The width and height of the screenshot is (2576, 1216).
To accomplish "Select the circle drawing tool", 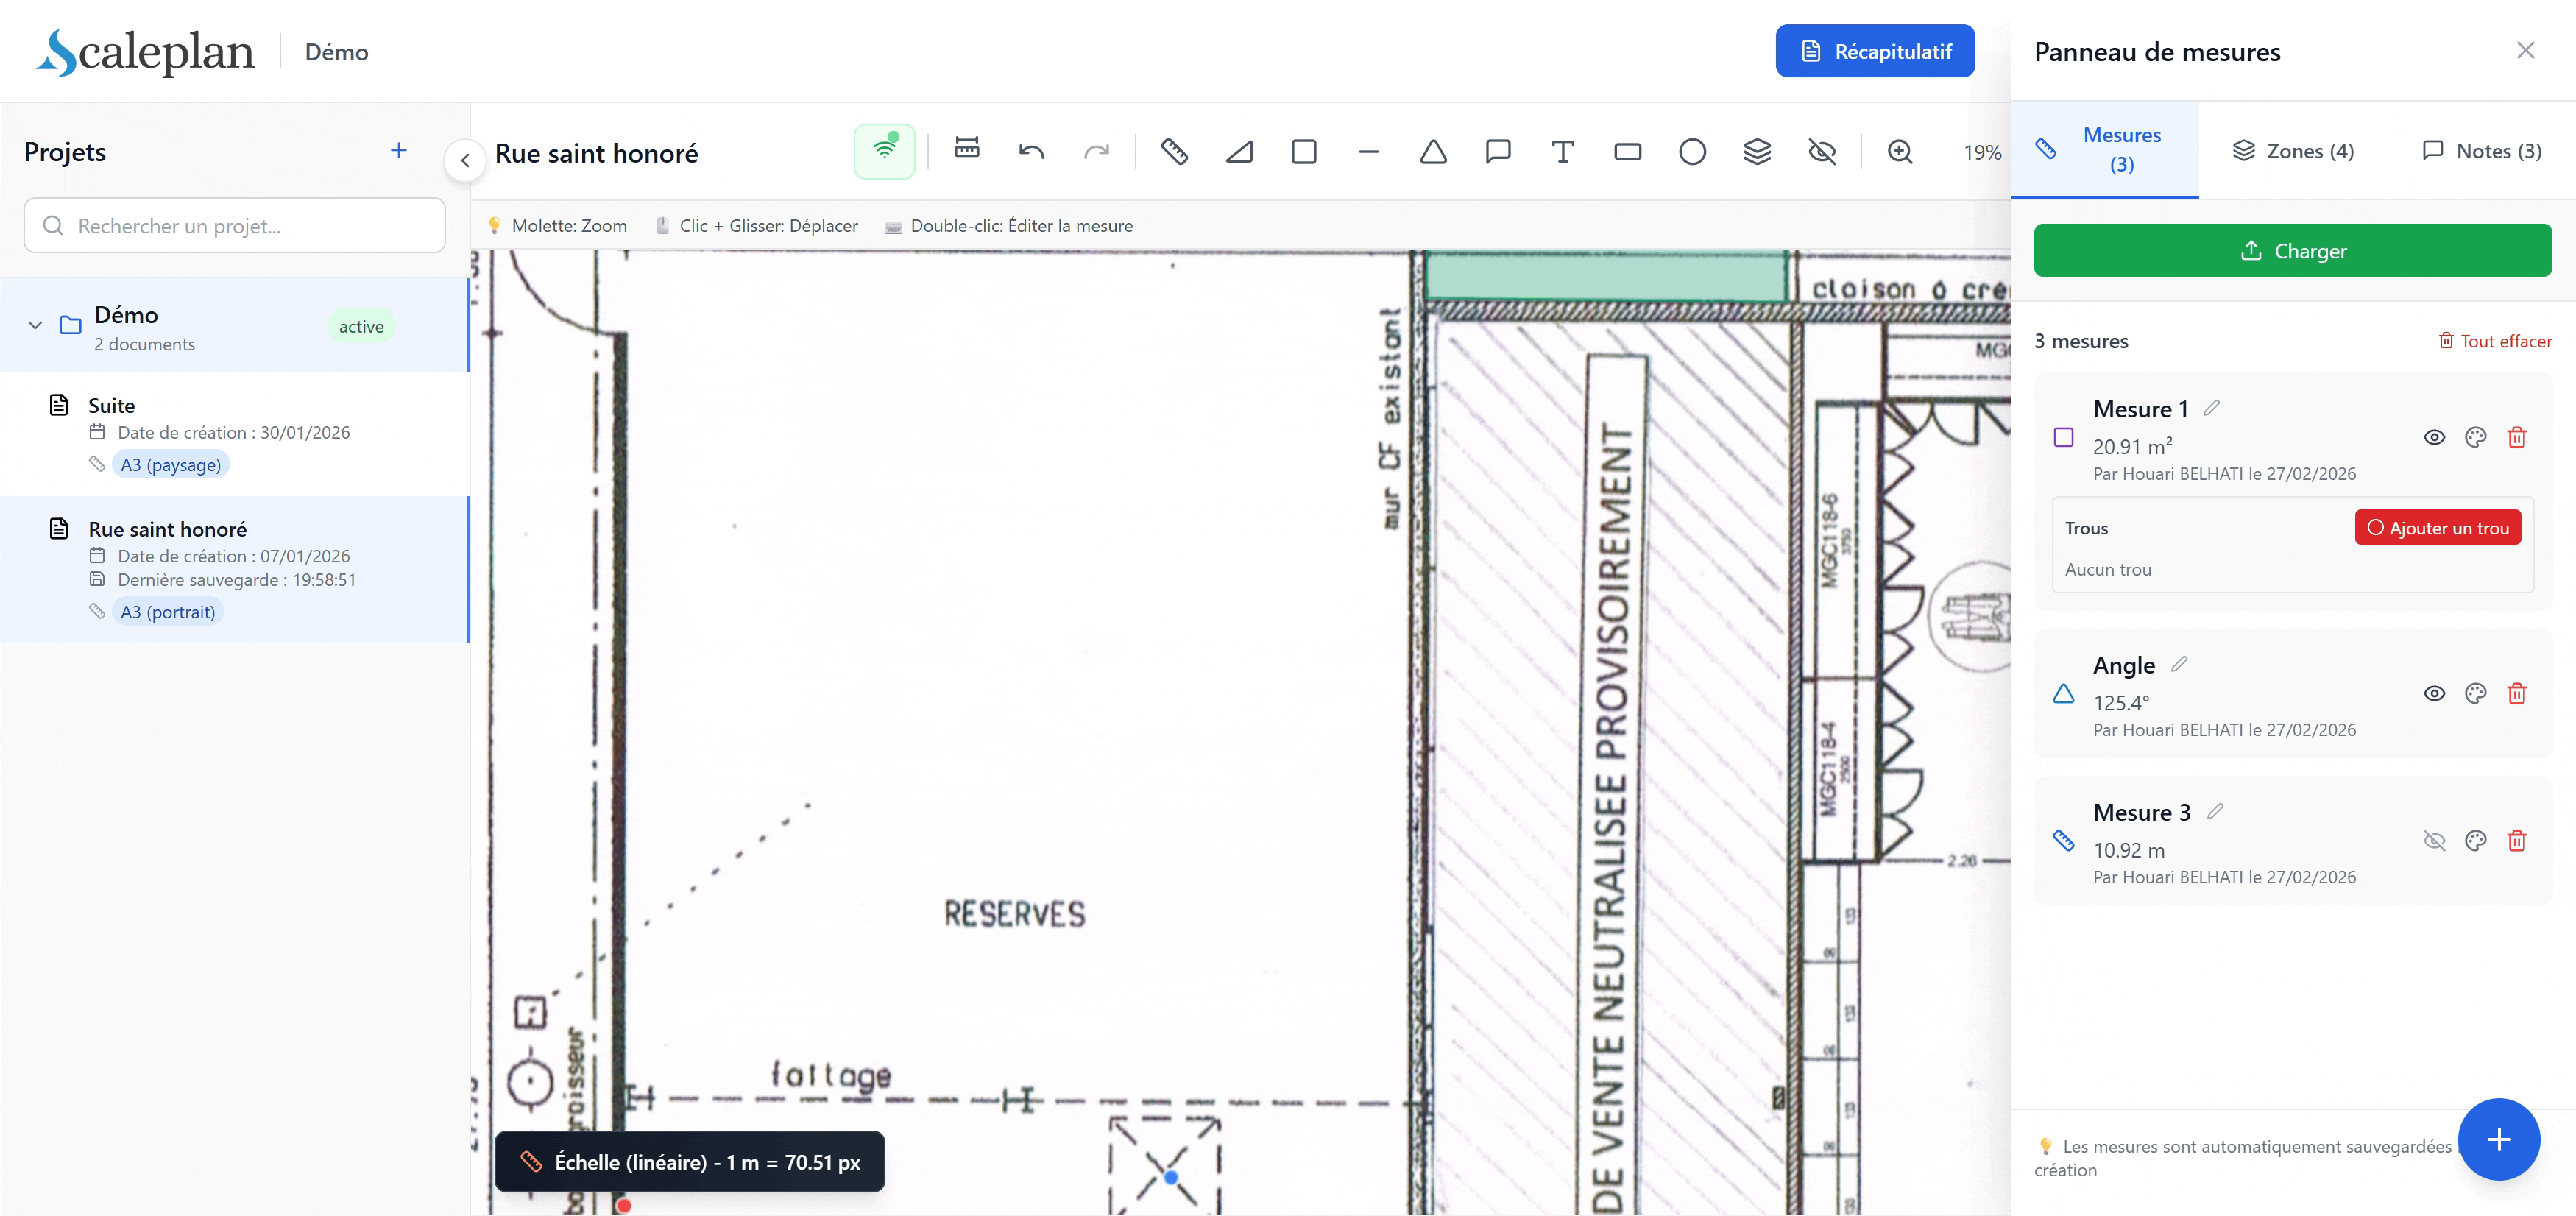I will pos(1692,152).
